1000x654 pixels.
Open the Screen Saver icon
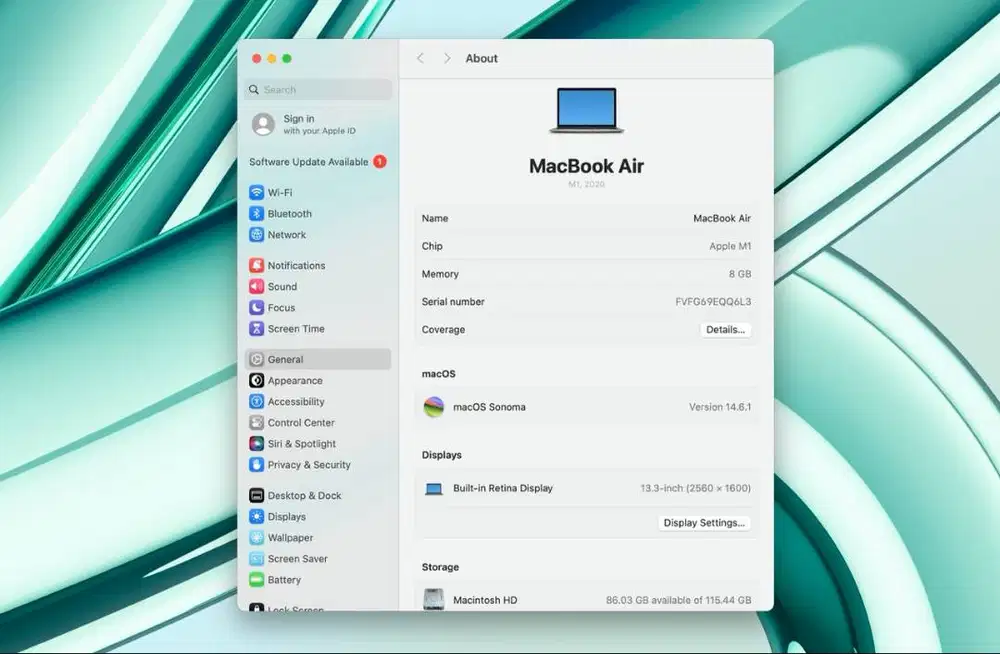click(256, 558)
